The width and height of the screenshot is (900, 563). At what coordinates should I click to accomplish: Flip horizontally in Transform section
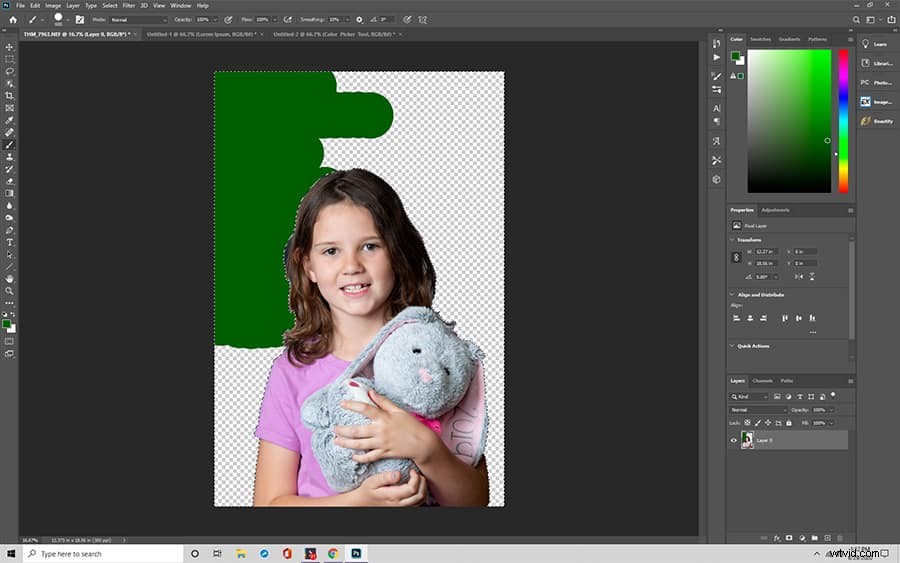(798, 277)
